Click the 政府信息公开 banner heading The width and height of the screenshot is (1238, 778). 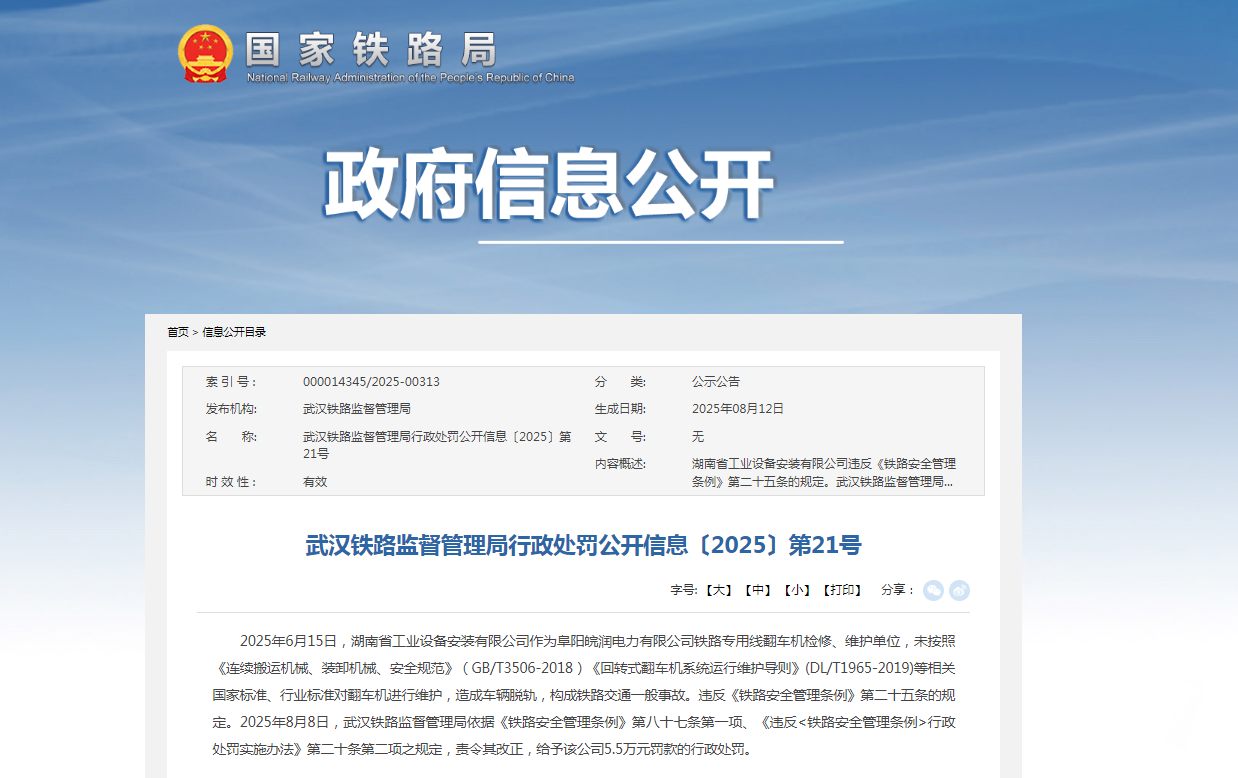pyautogui.click(x=549, y=186)
